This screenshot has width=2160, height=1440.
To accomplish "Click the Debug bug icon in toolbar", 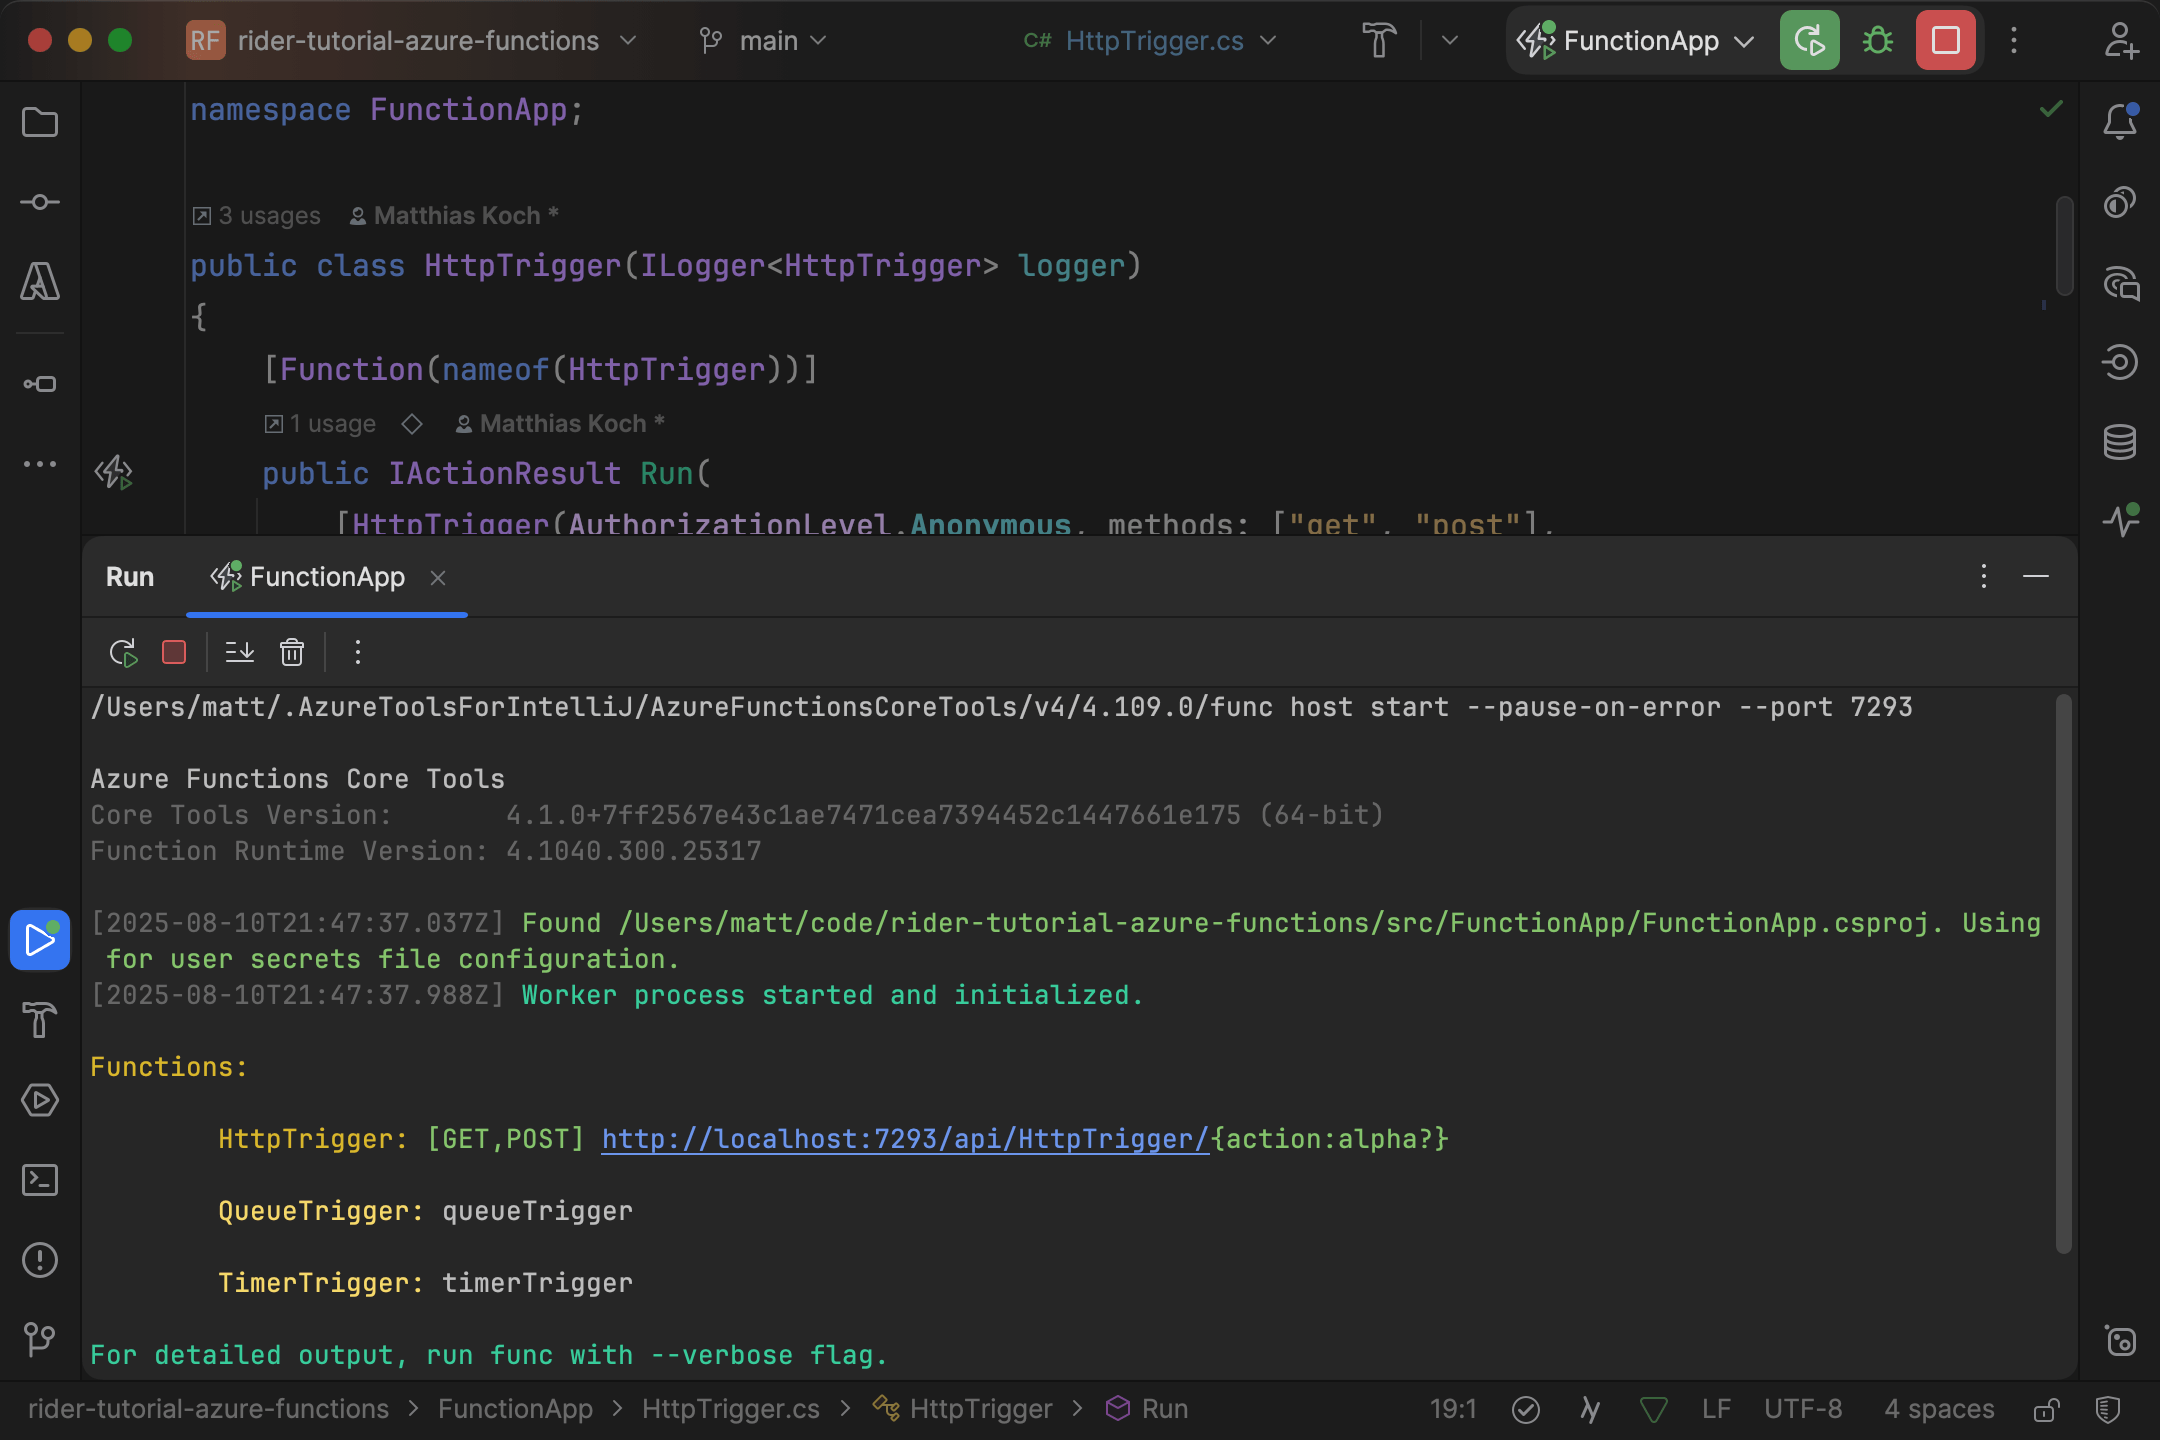I will pos(1877,41).
